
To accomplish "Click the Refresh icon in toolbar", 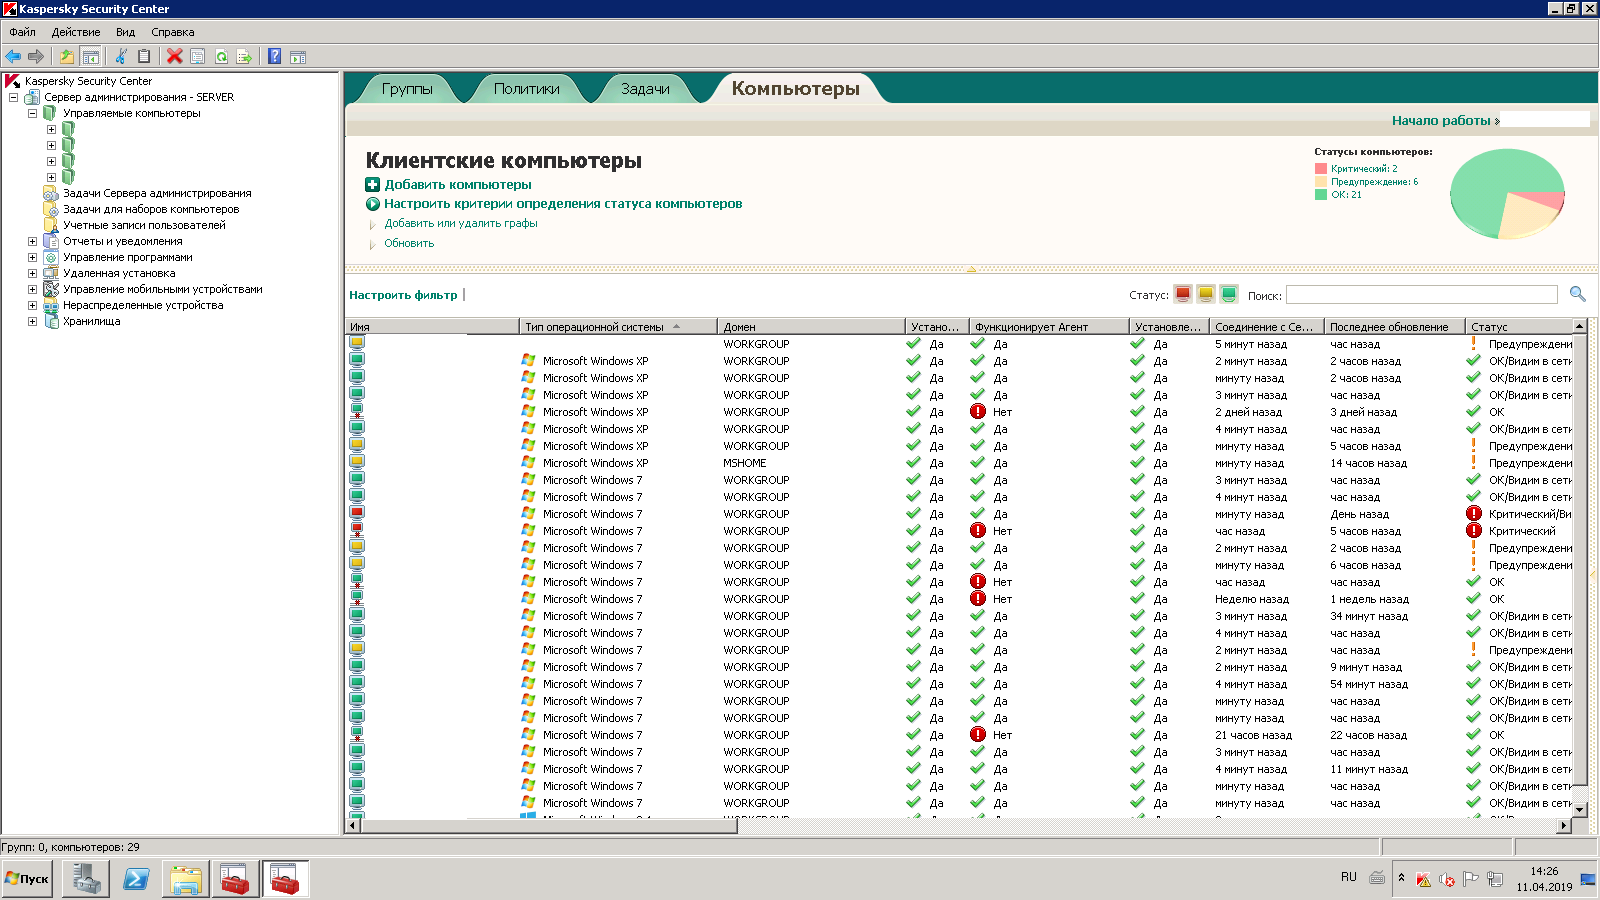I will coord(221,57).
